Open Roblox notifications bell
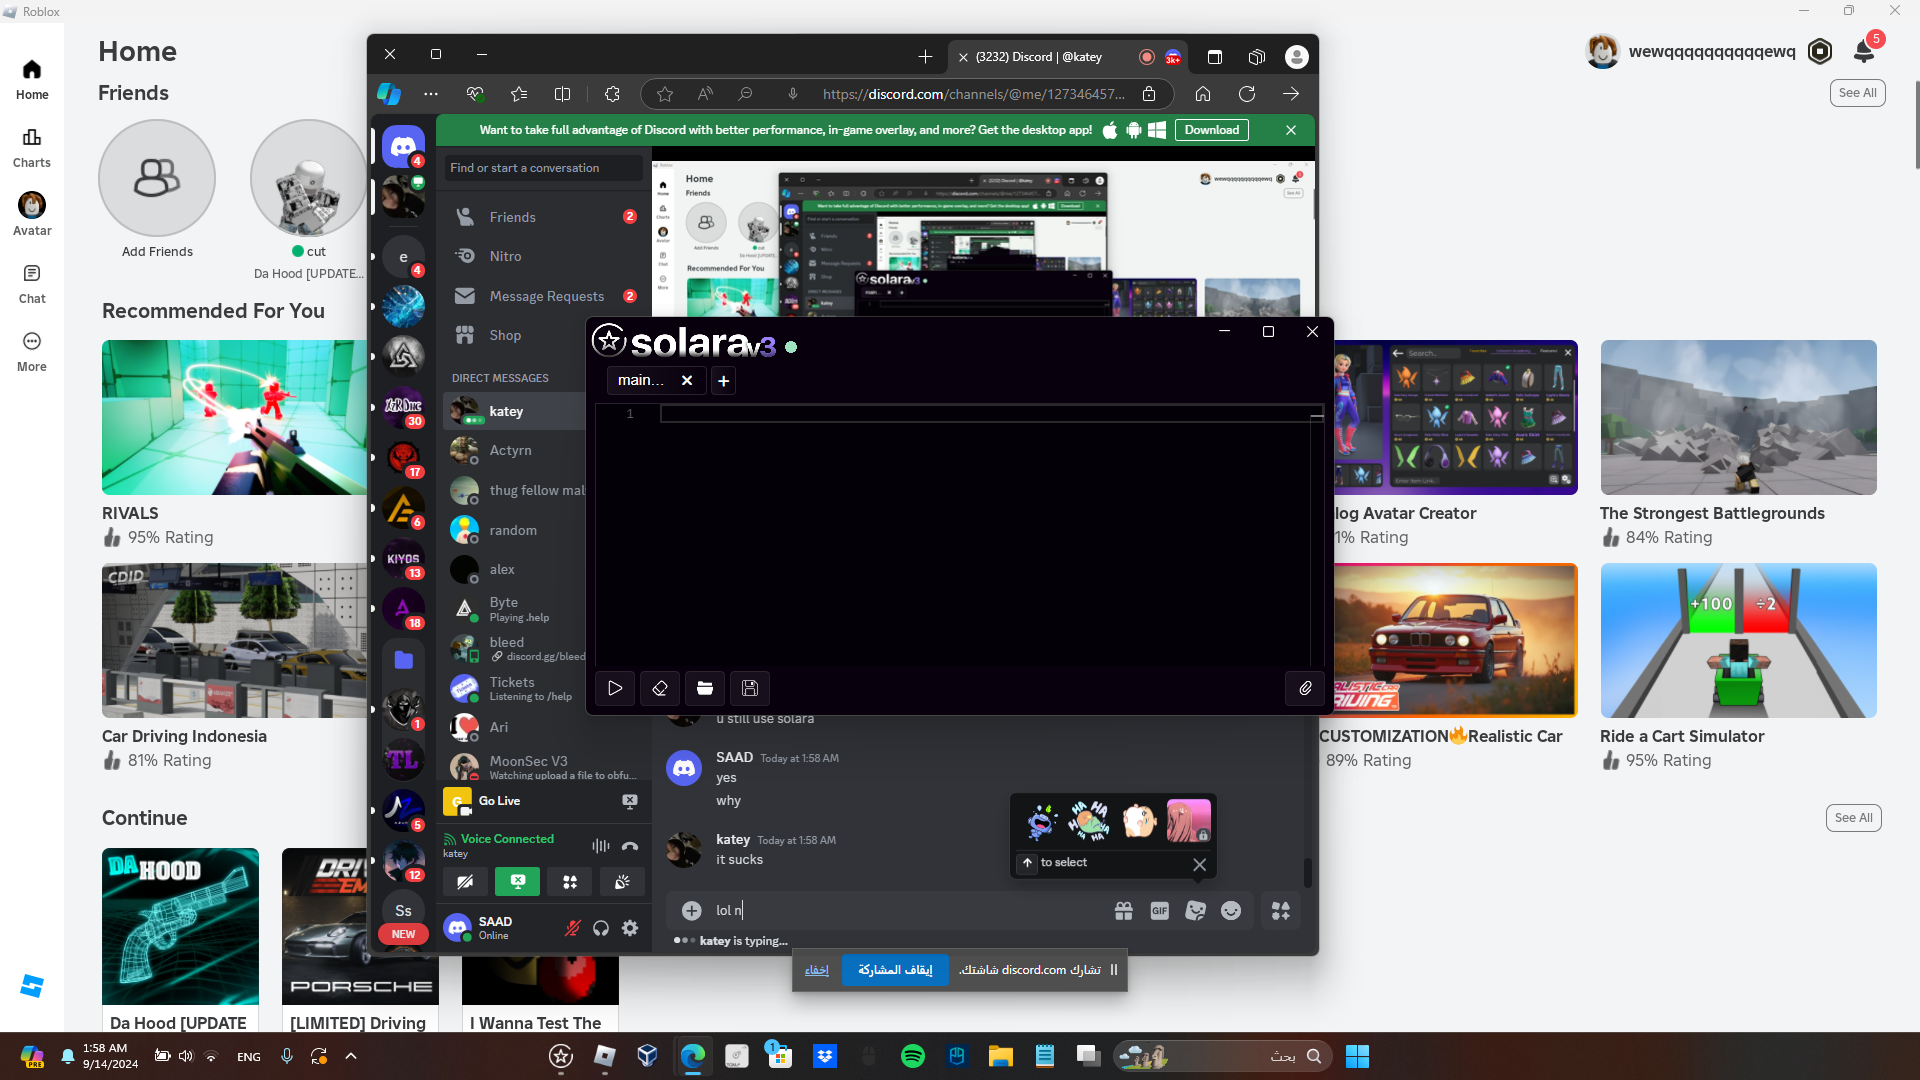The height and width of the screenshot is (1080, 1920). click(1864, 51)
